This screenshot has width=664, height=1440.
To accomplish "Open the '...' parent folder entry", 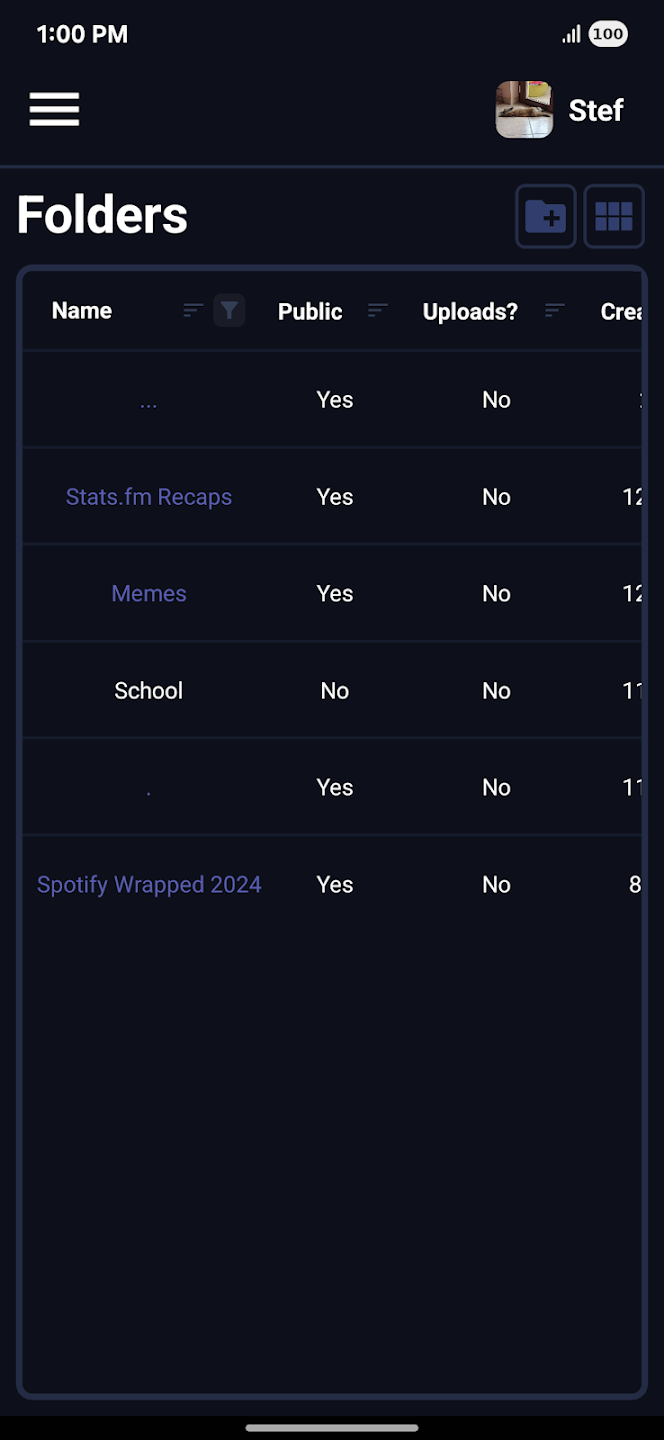I will [x=148, y=399].
